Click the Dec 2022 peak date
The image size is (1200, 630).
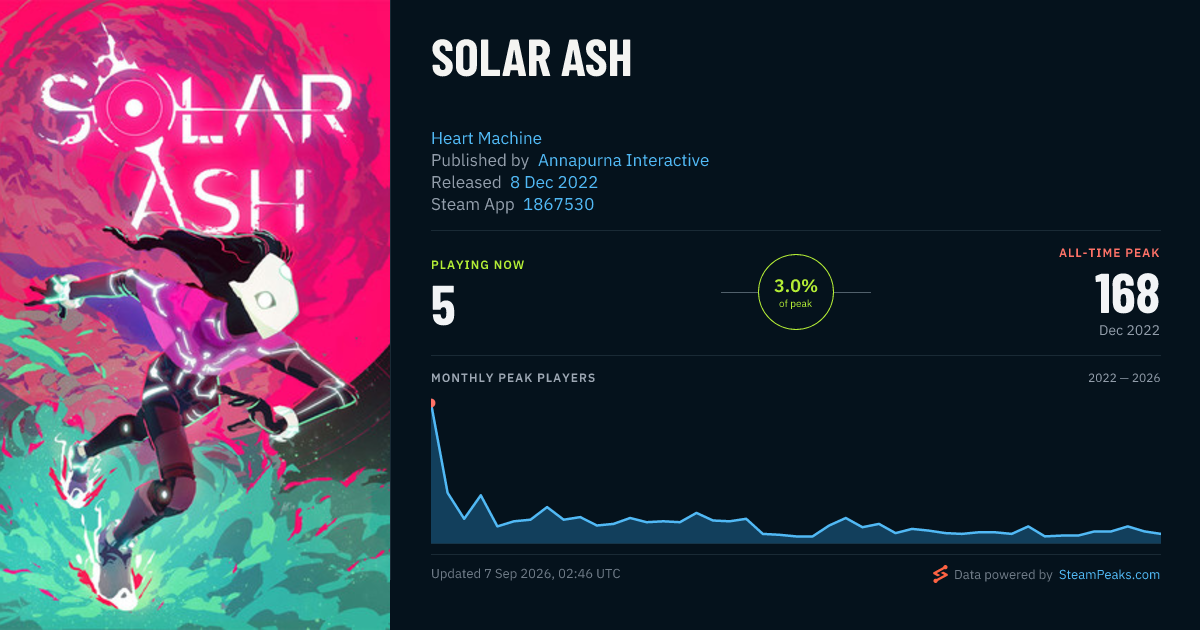[1127, 330]
